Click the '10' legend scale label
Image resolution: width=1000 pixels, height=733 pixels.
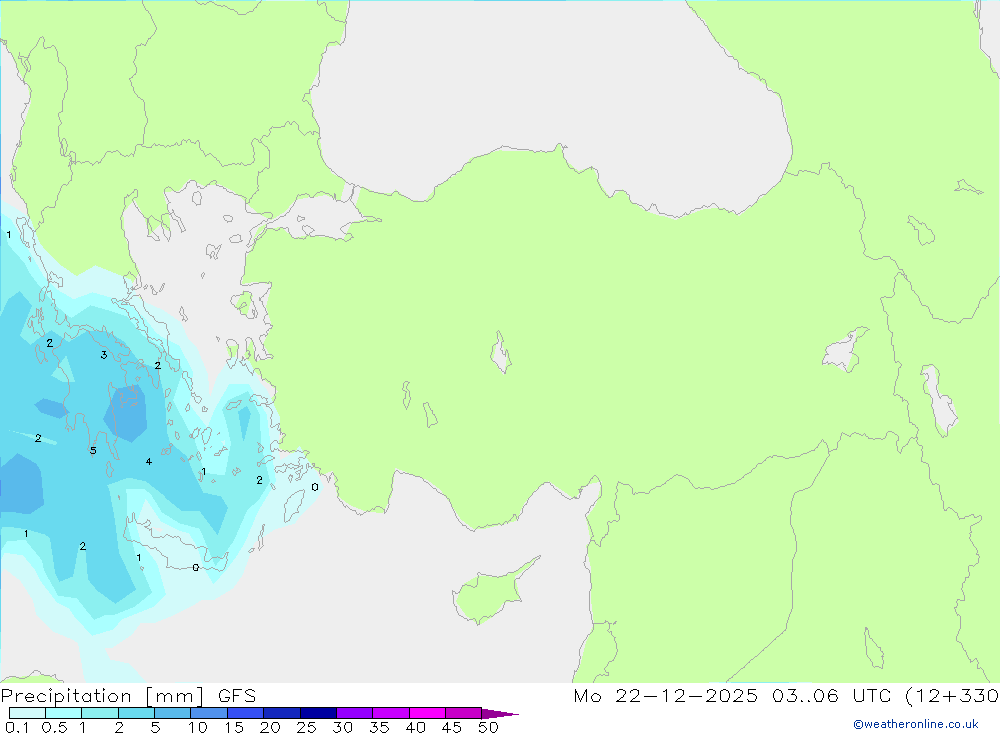[x=198, y=727]
